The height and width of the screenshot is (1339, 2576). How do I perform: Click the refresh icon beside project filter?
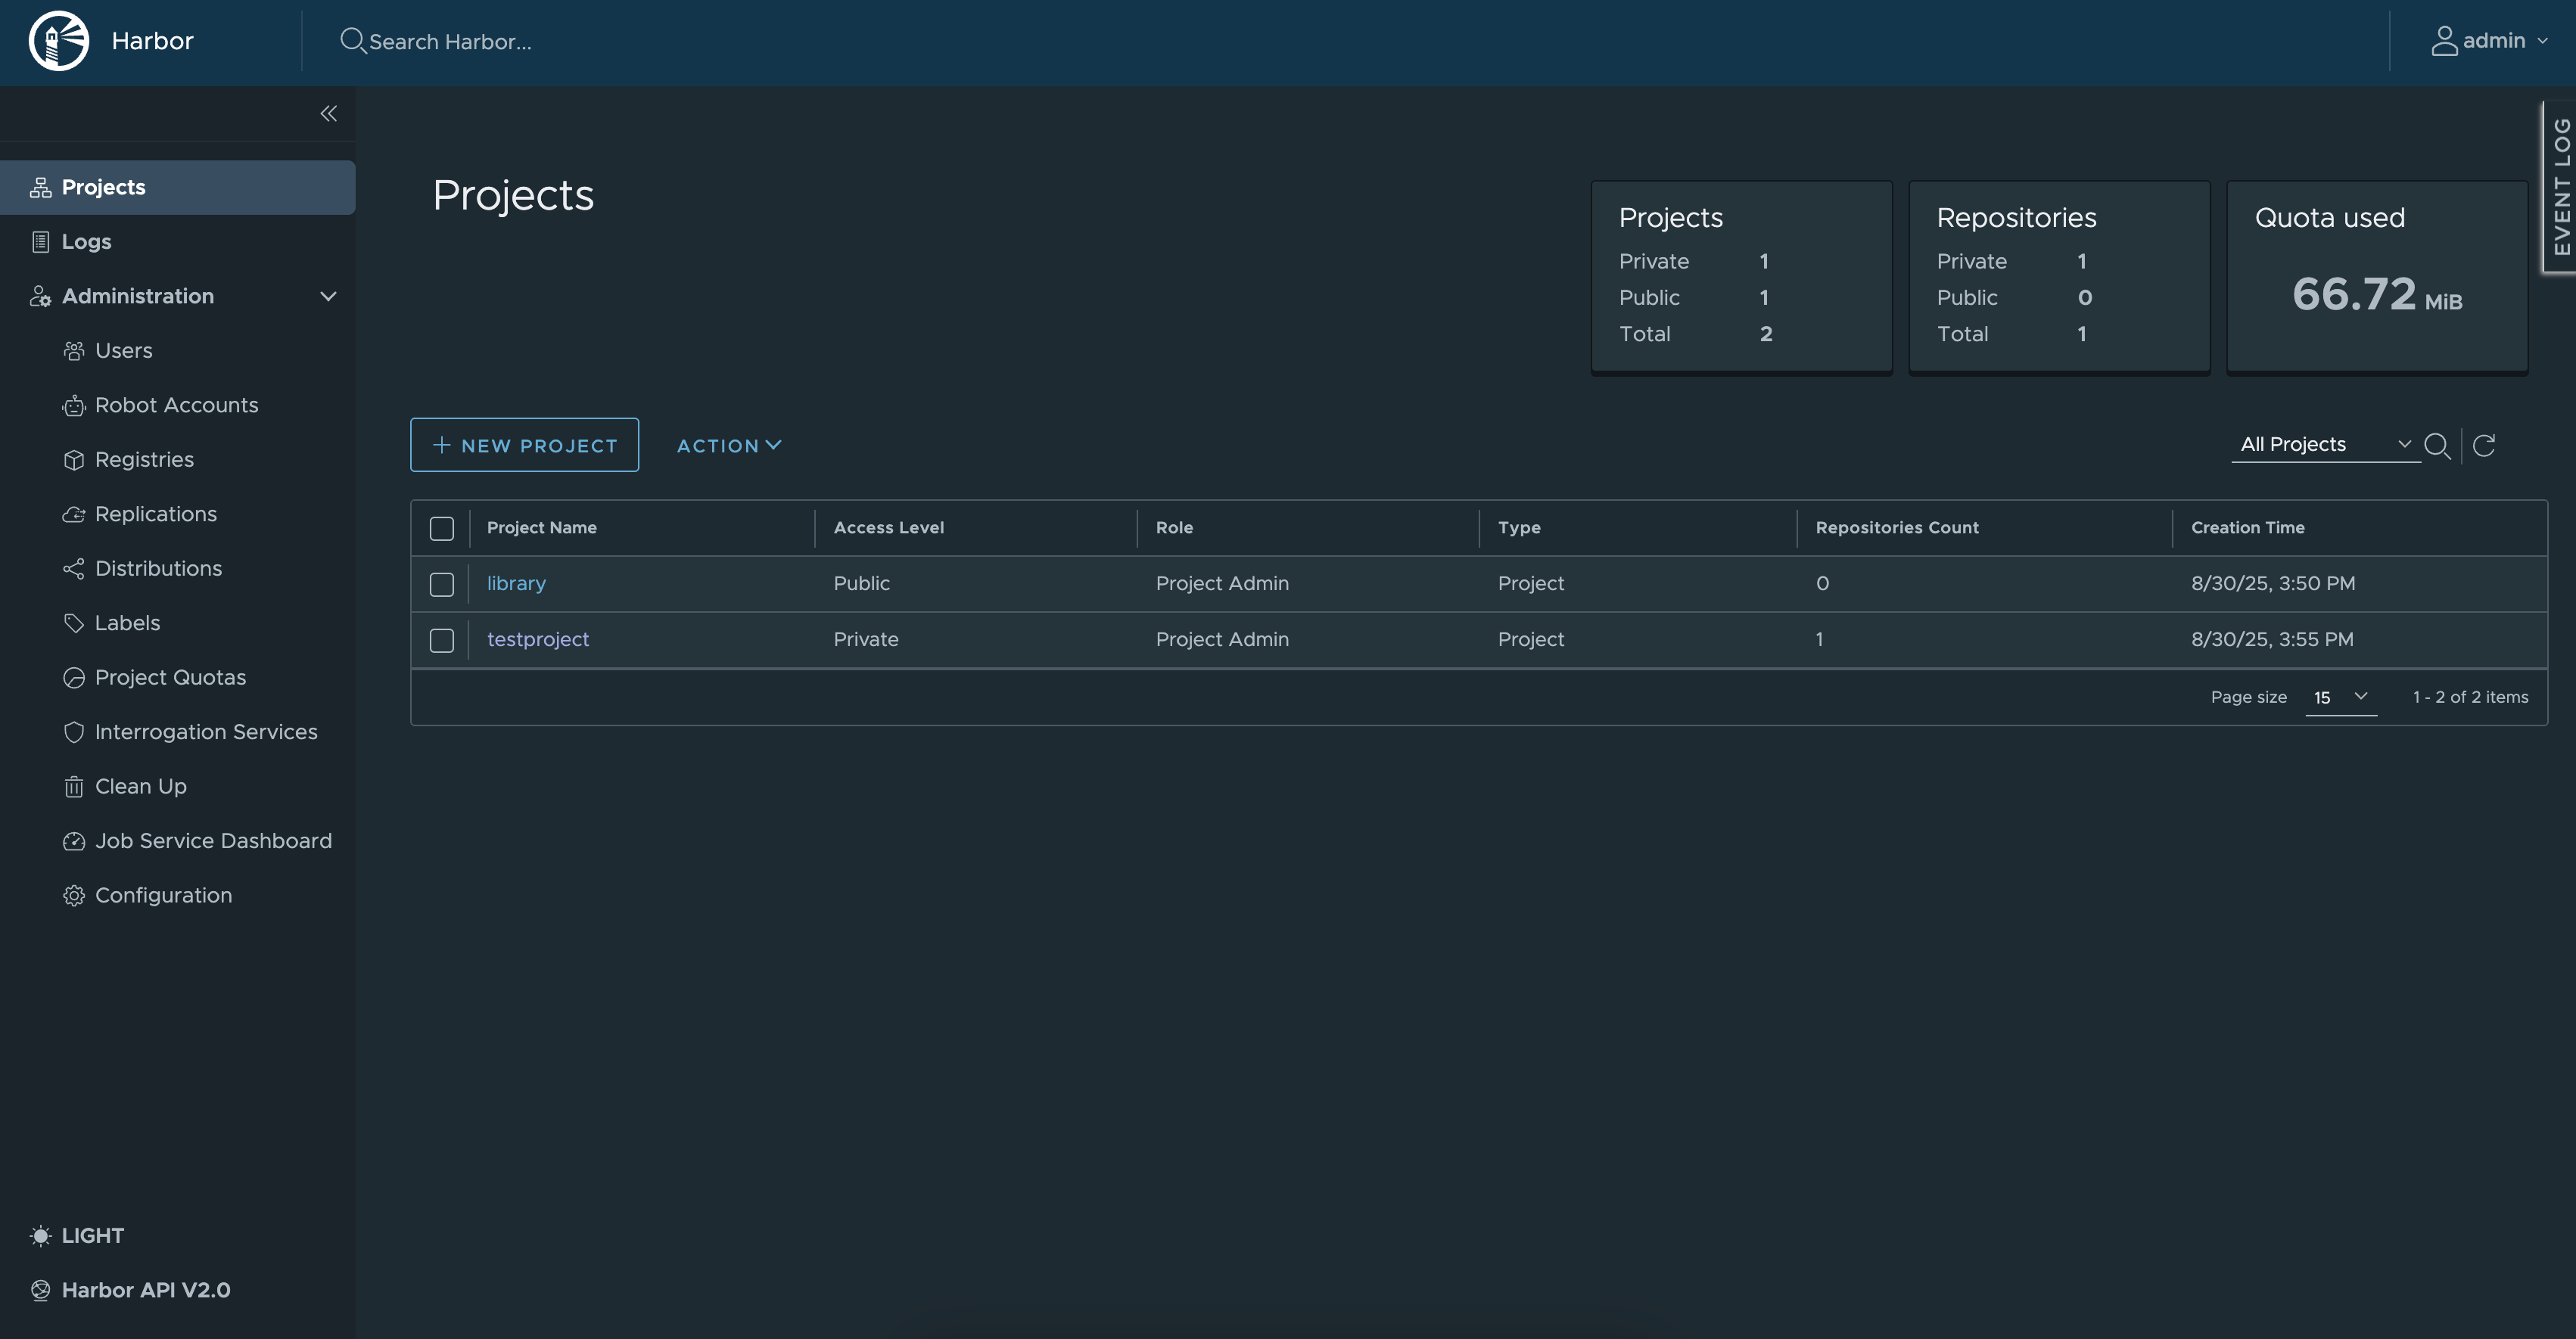(x=2484, y=445)
